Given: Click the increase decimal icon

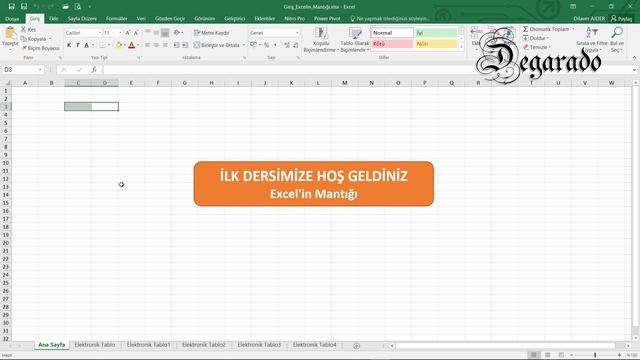Looking at the screenshot, I should [287, 45].
